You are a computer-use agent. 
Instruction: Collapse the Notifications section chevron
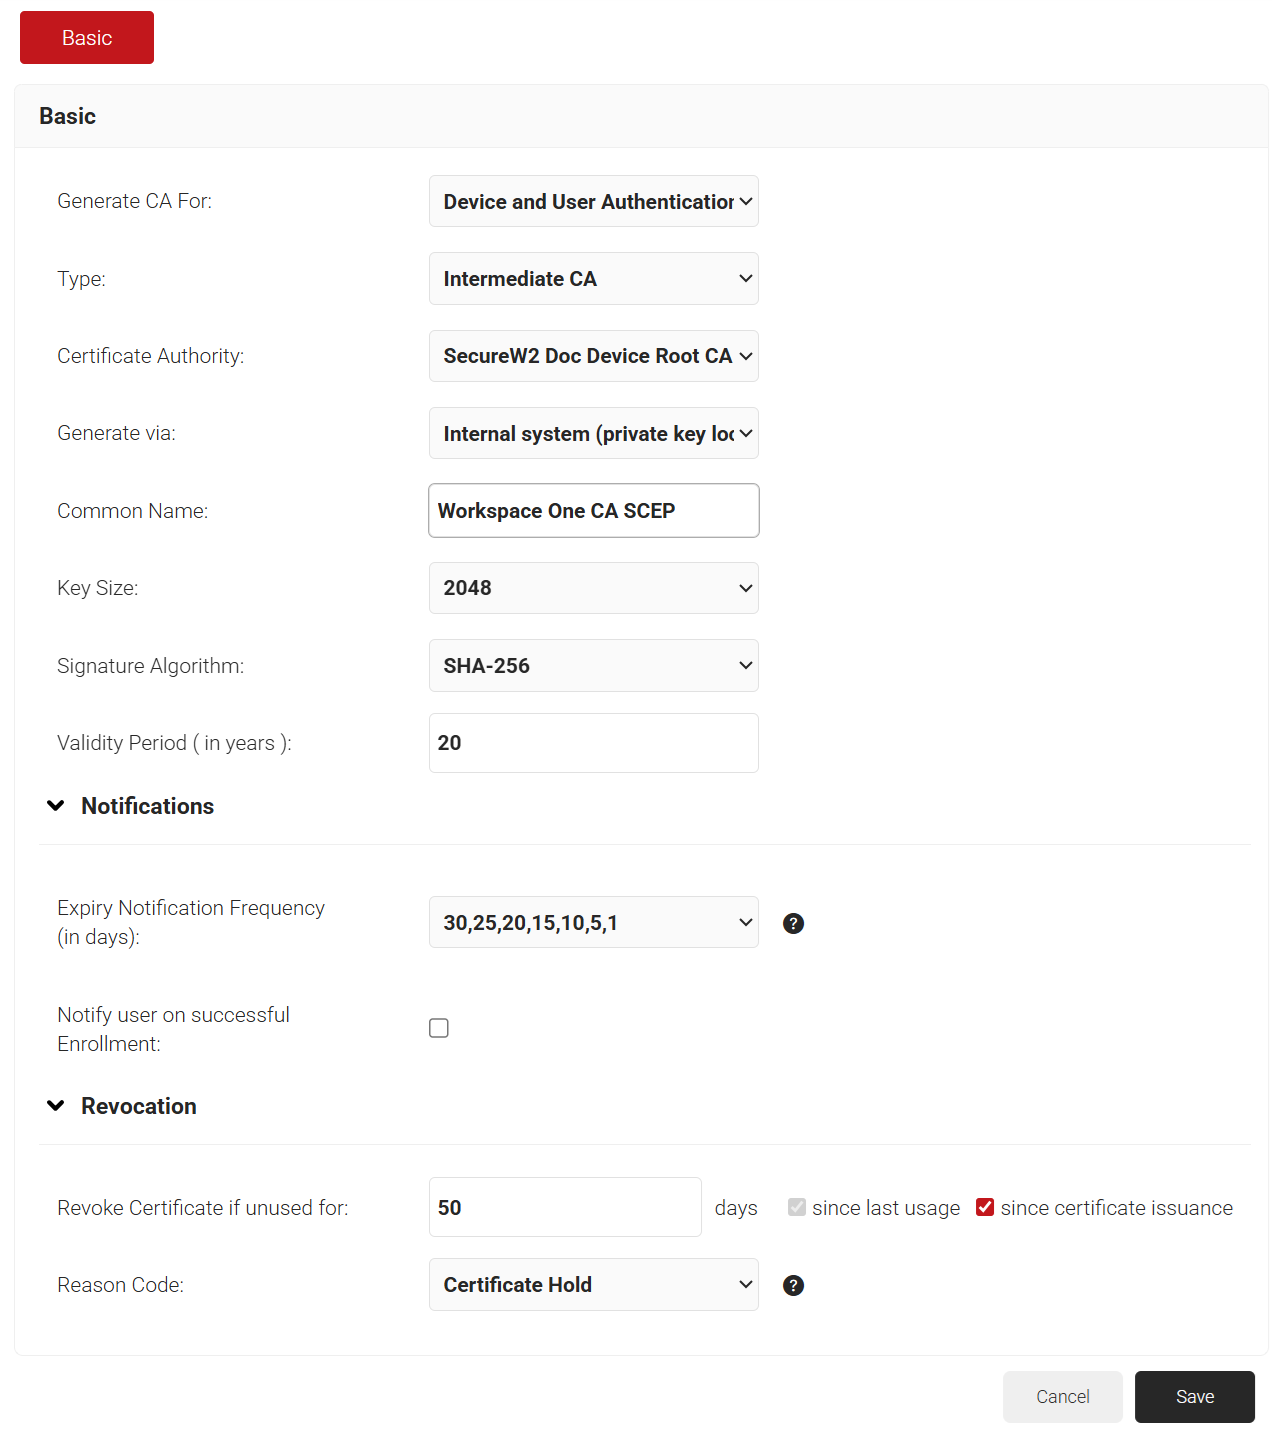(56, 806)
